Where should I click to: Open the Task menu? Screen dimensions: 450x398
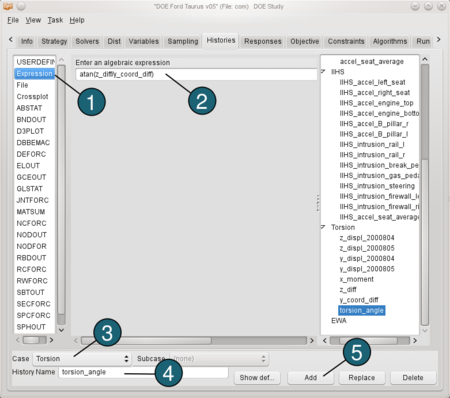[x=55, y=20]
